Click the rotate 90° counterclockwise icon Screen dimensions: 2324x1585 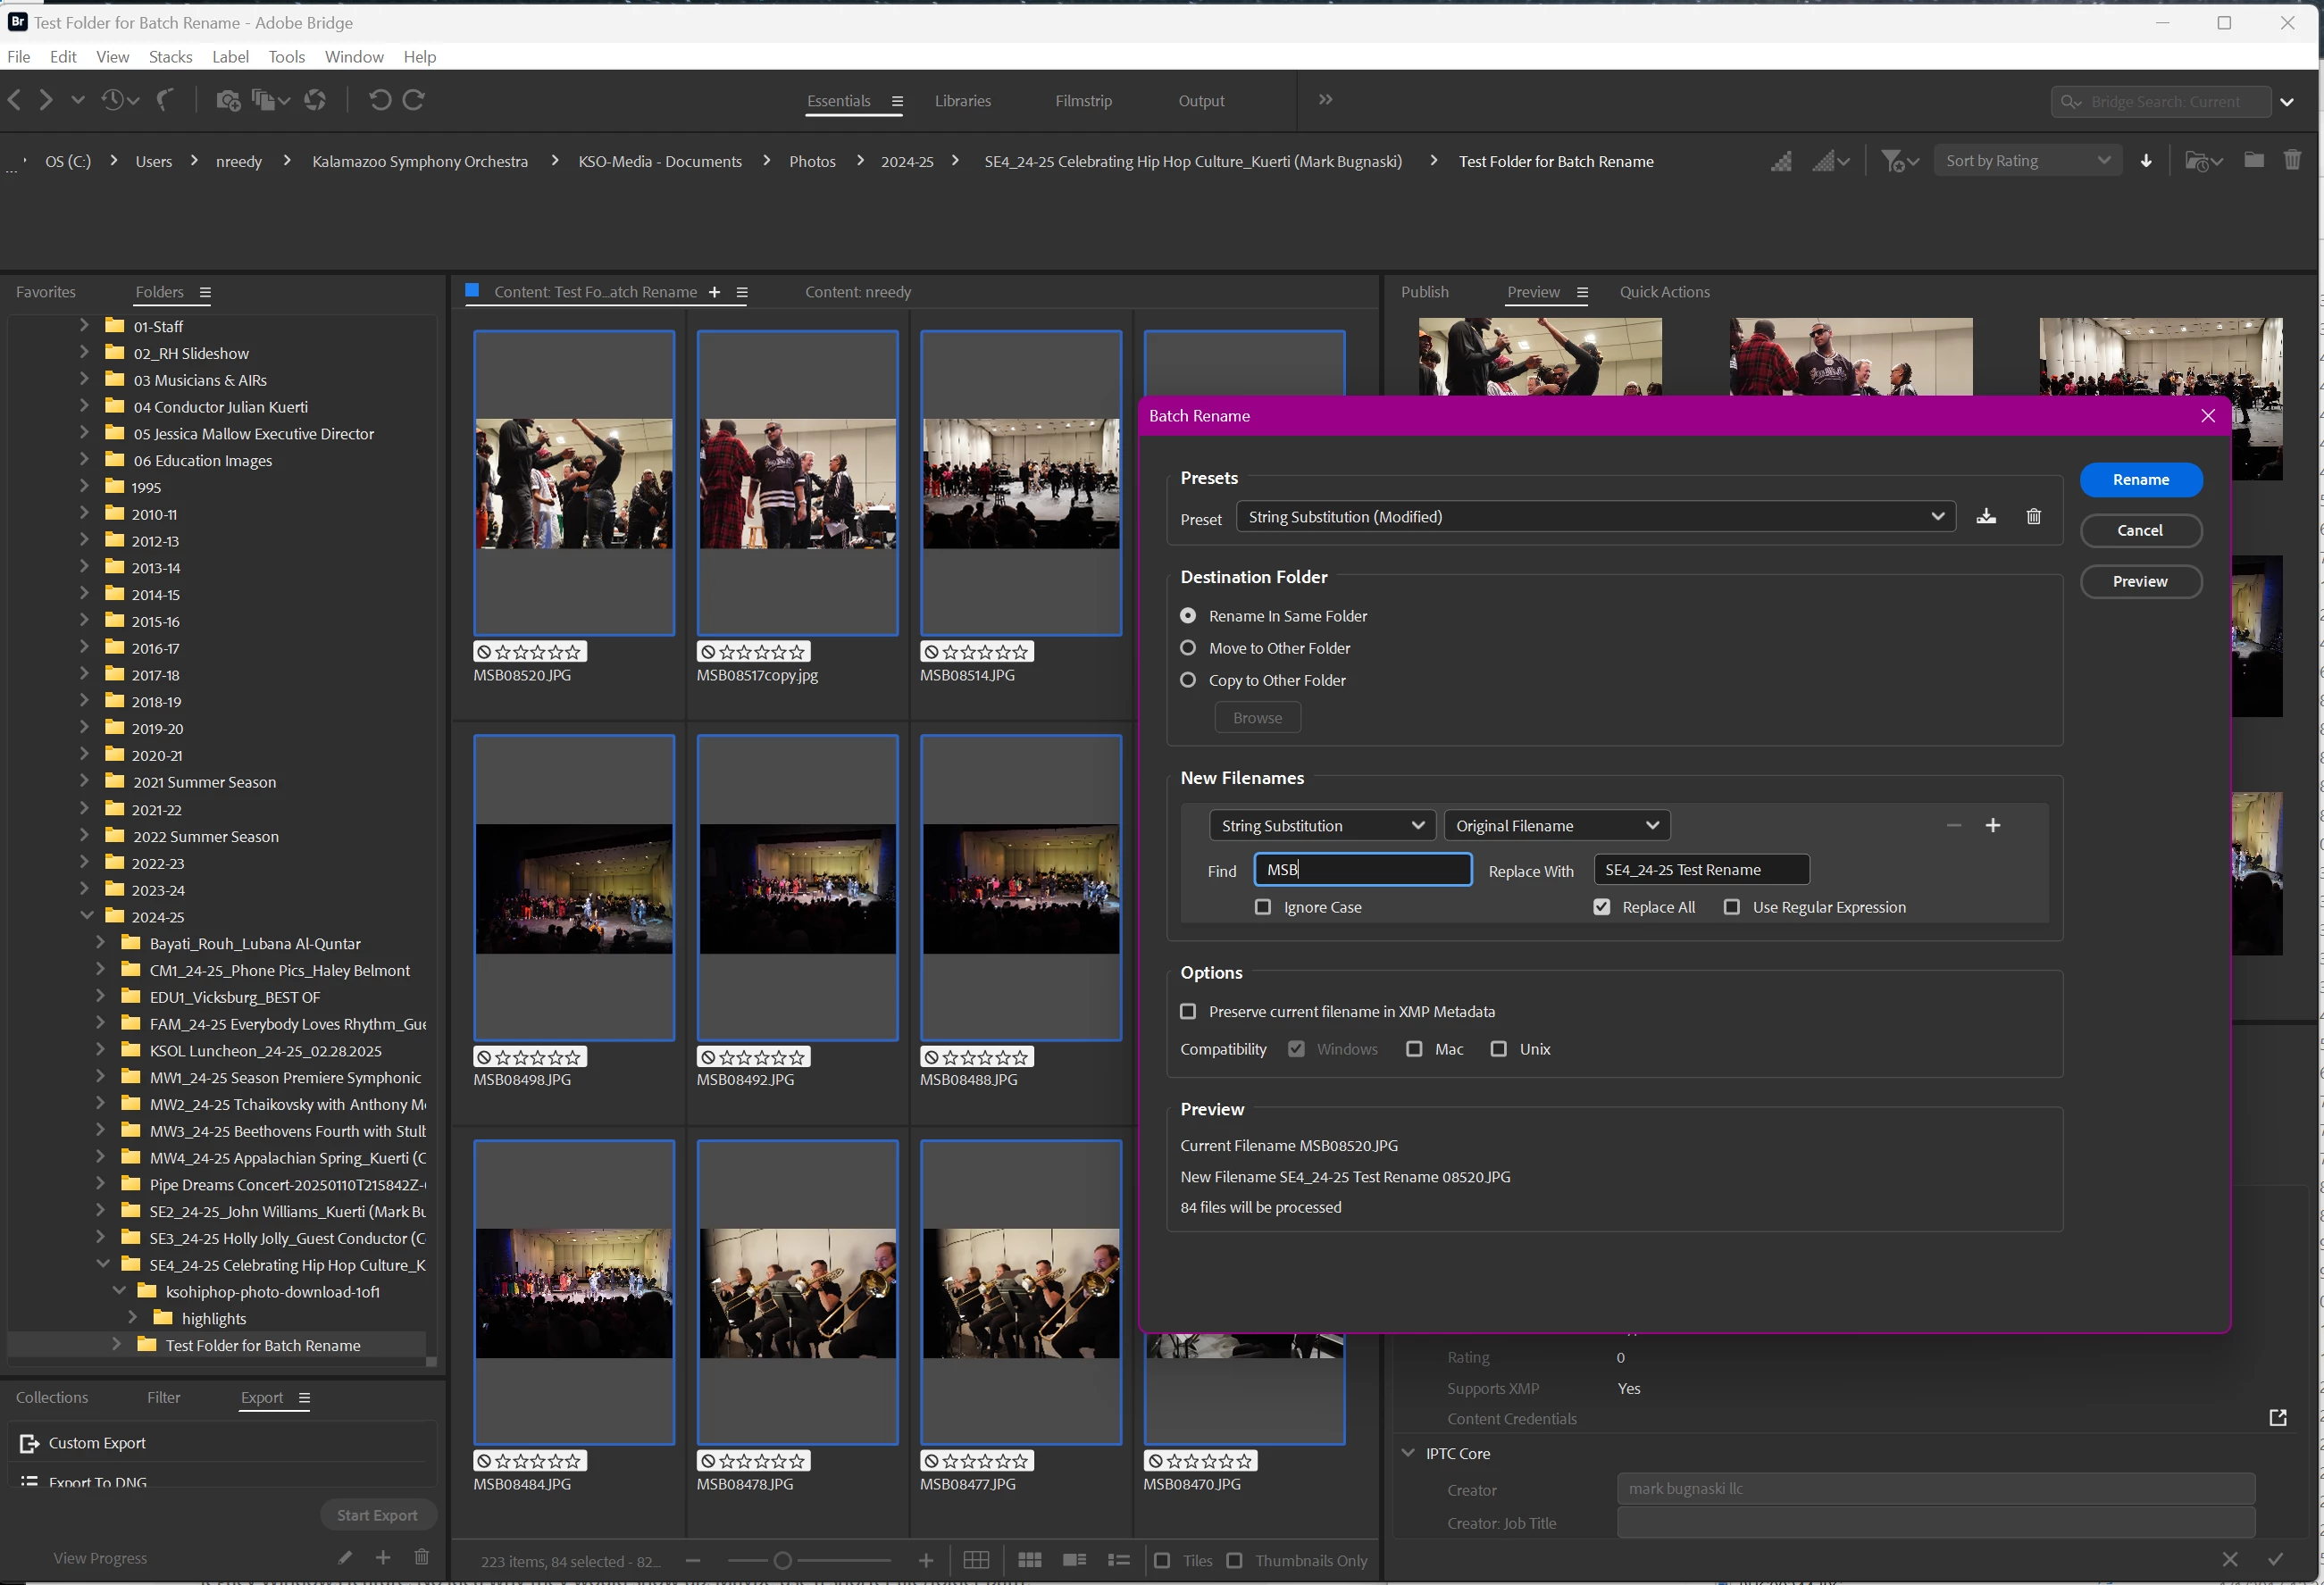pos(379,100)
